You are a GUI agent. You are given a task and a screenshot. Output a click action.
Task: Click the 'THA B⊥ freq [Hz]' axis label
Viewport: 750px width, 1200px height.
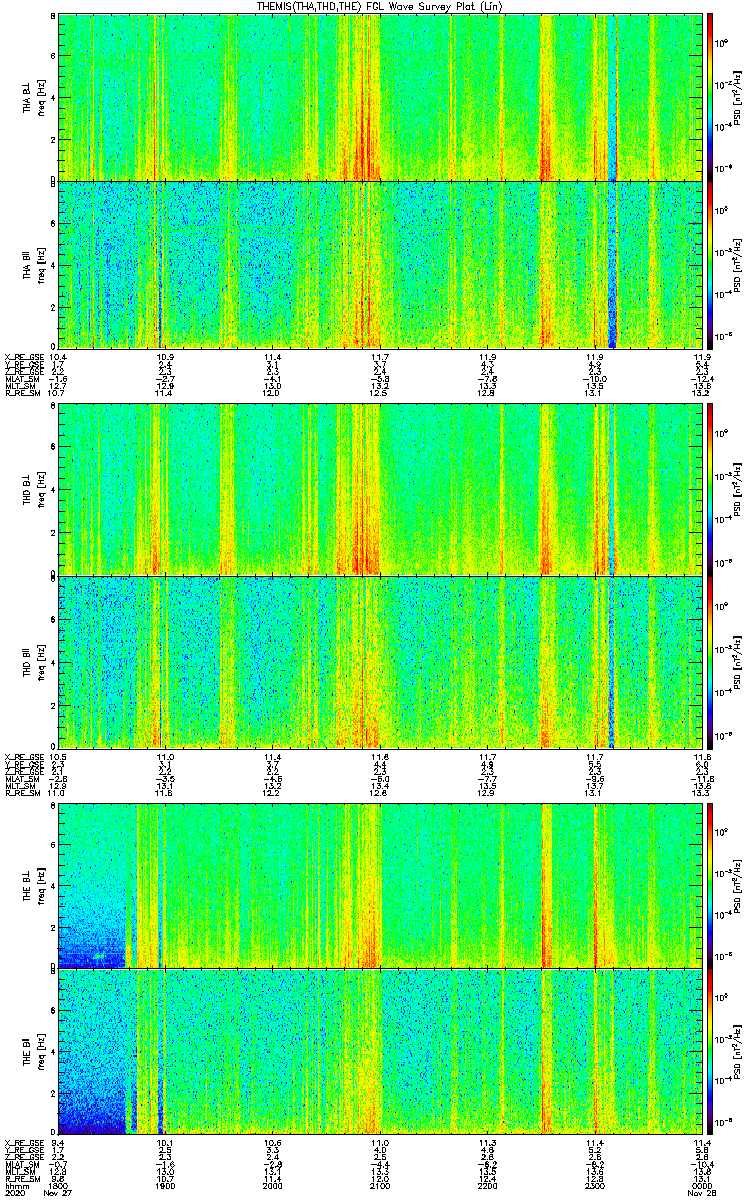coord(33,96)
